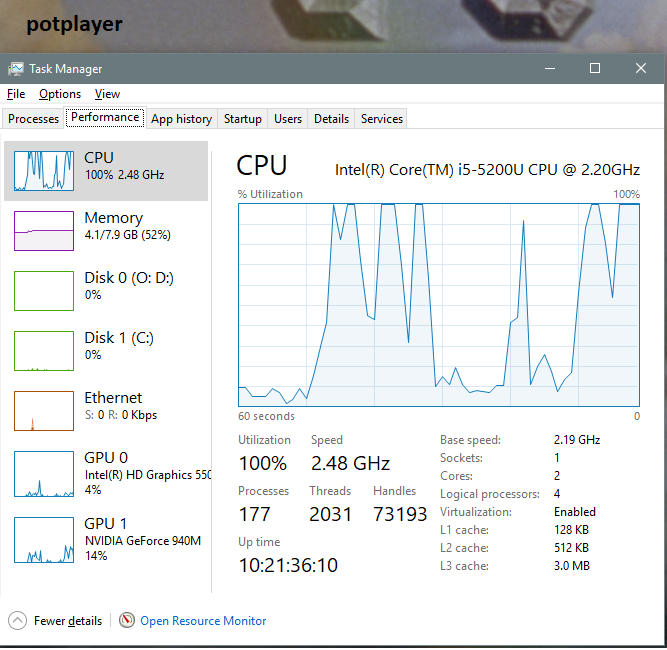Viewport: 667px width, 650px height.
Task: Switch to the Performance tab
Action: [x=105, y=117]
